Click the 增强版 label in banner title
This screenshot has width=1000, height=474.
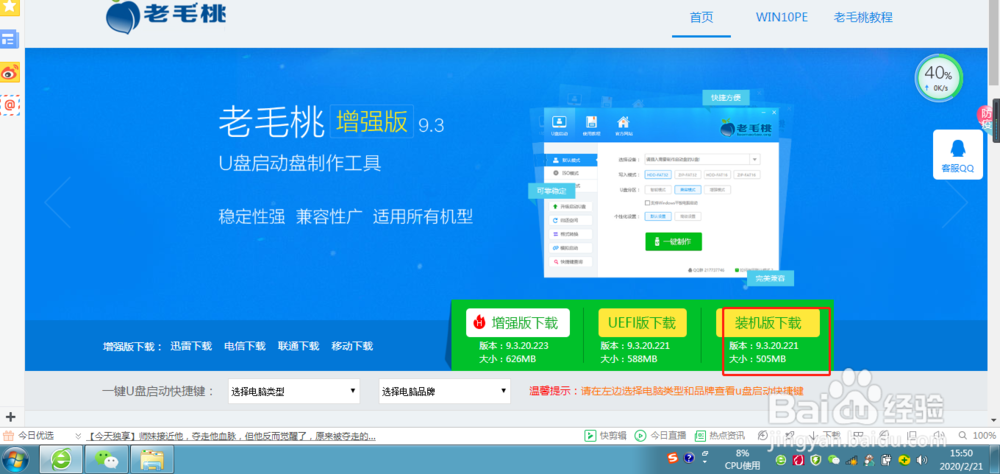(372, 122)
